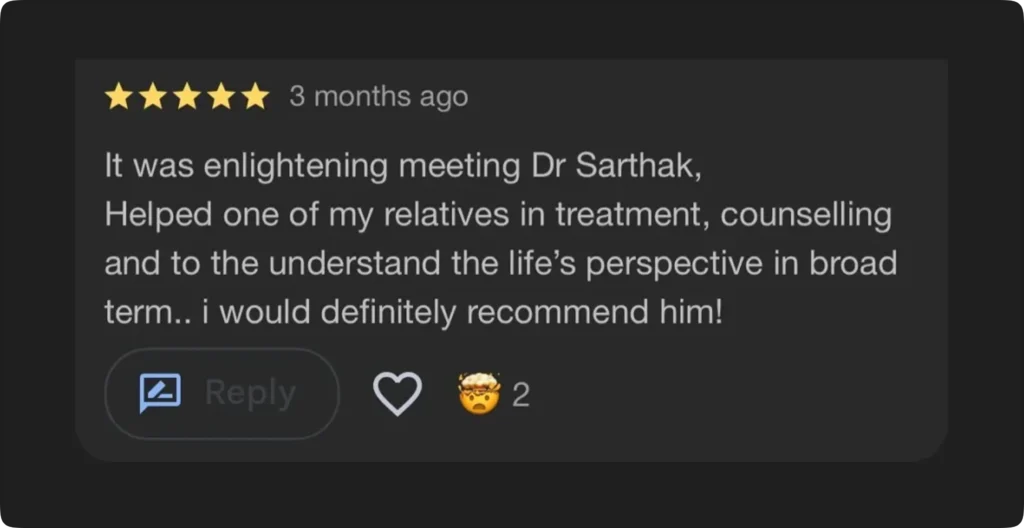Tap the exploding head emoji reaction
This screenshot has height=528, width=1024.
pyautogui.click(x=478, y=393)
